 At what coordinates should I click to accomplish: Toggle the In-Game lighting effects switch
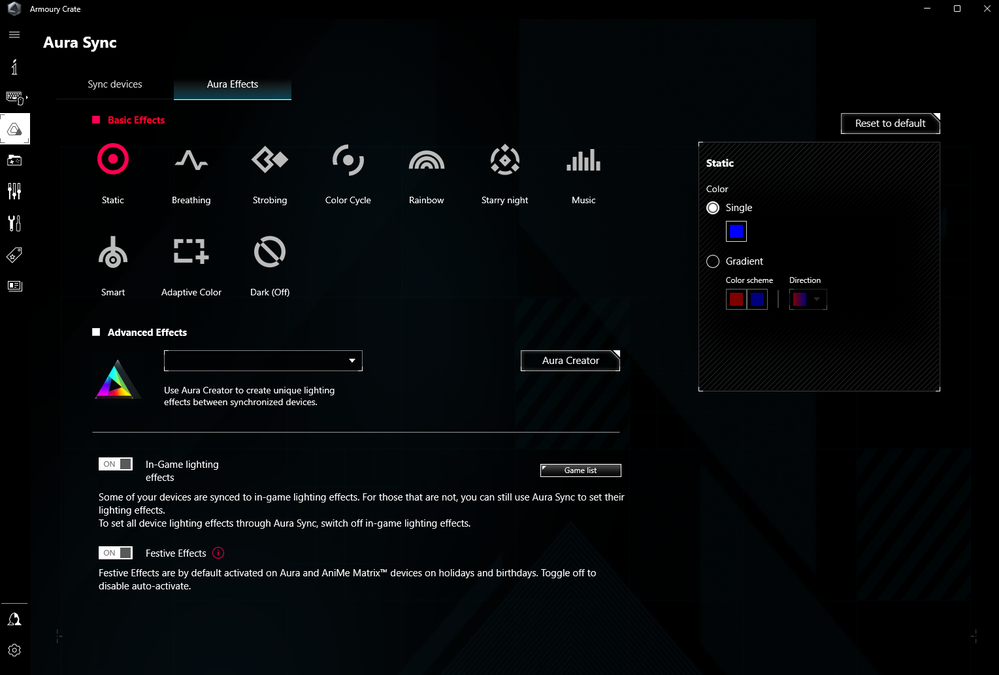point(115,464)
